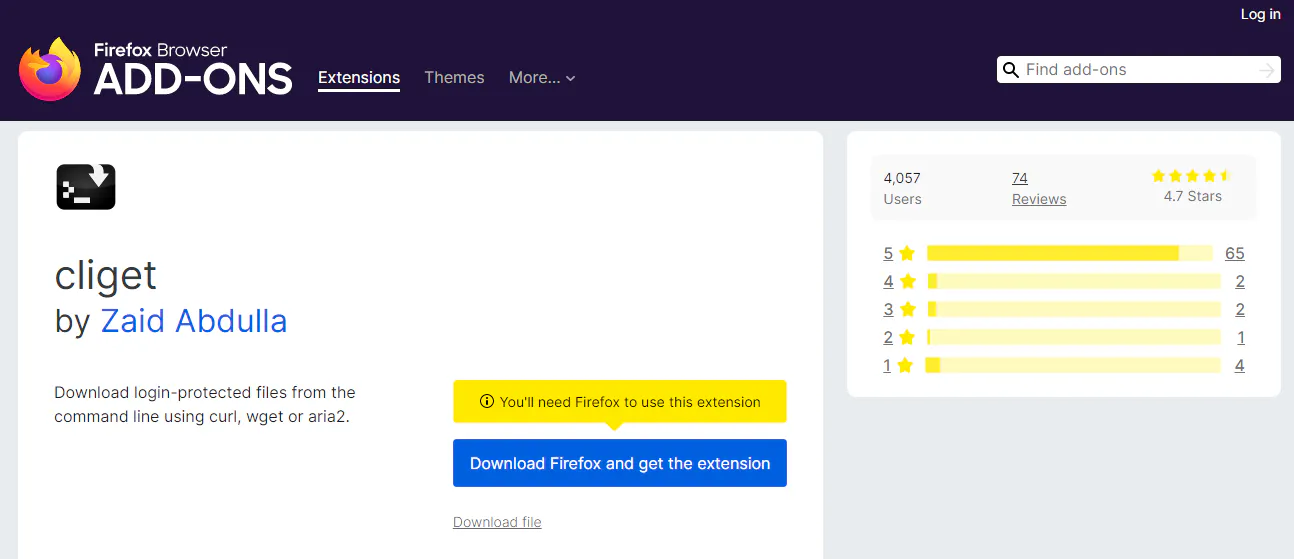Screen dimensions: 1294x559
Task: Click the Download file link
Action: pyautogui.click(x=497, y=522)
